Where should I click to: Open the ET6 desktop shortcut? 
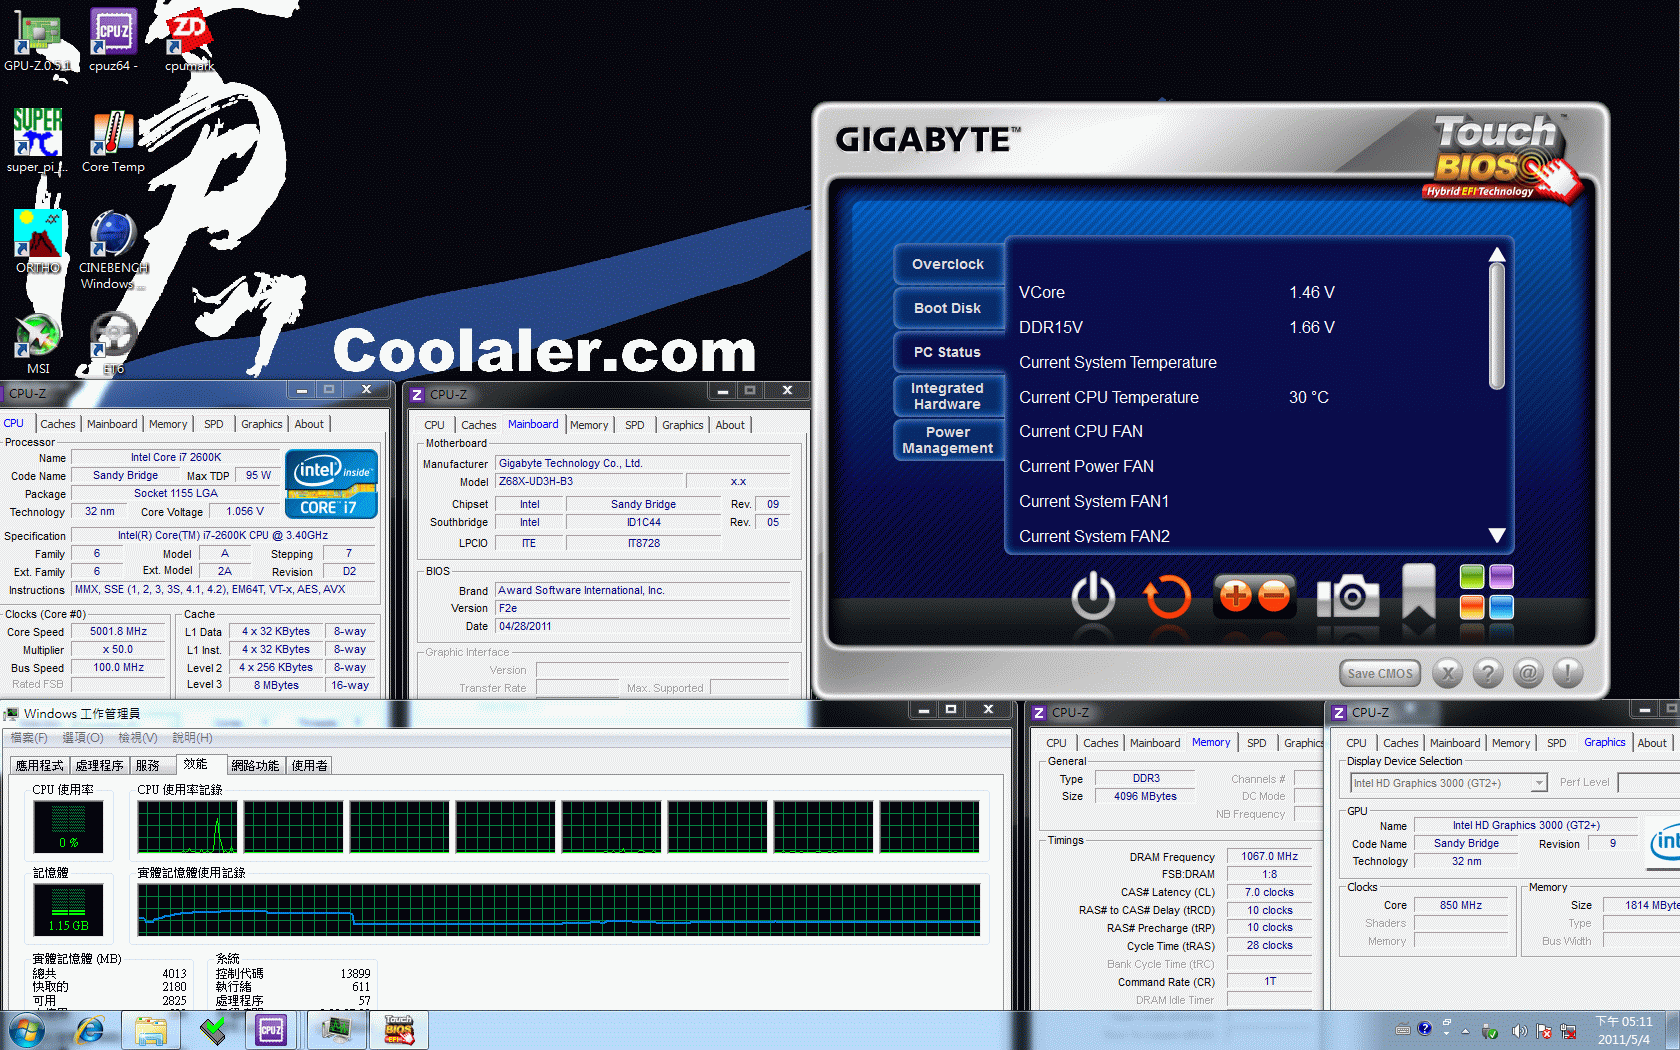(x=113, y=343)
